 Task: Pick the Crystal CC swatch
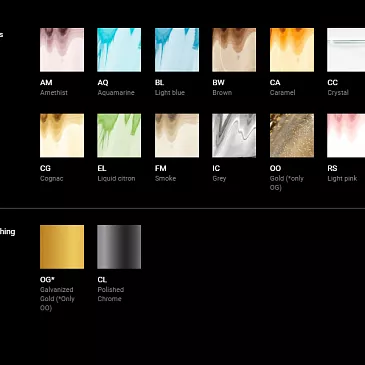(346, 50)
